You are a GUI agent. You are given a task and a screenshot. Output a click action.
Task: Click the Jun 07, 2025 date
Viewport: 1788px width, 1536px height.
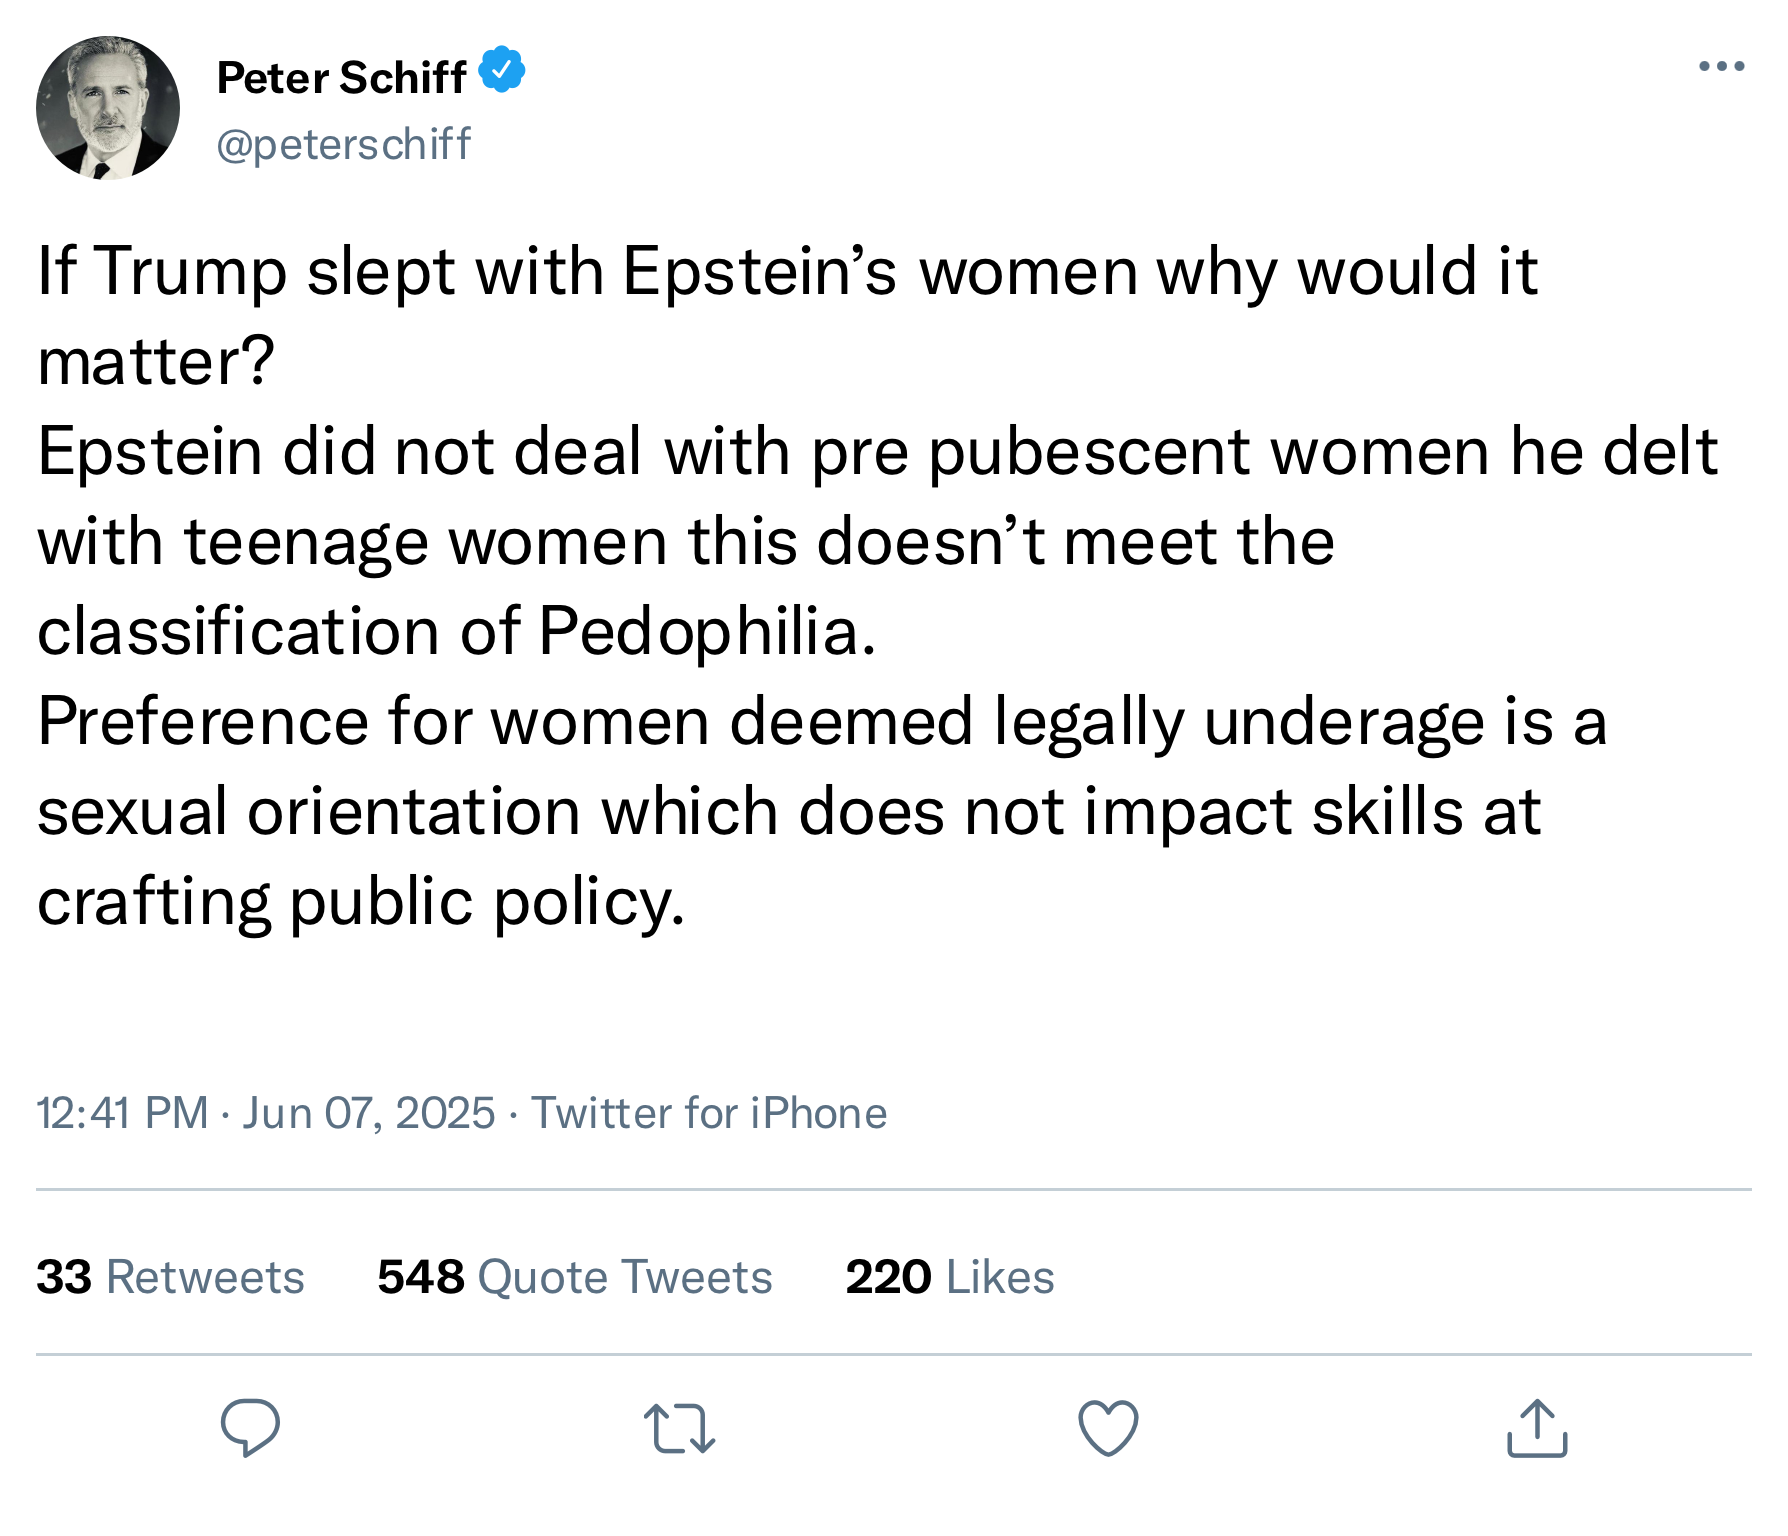pos(368,1113)
